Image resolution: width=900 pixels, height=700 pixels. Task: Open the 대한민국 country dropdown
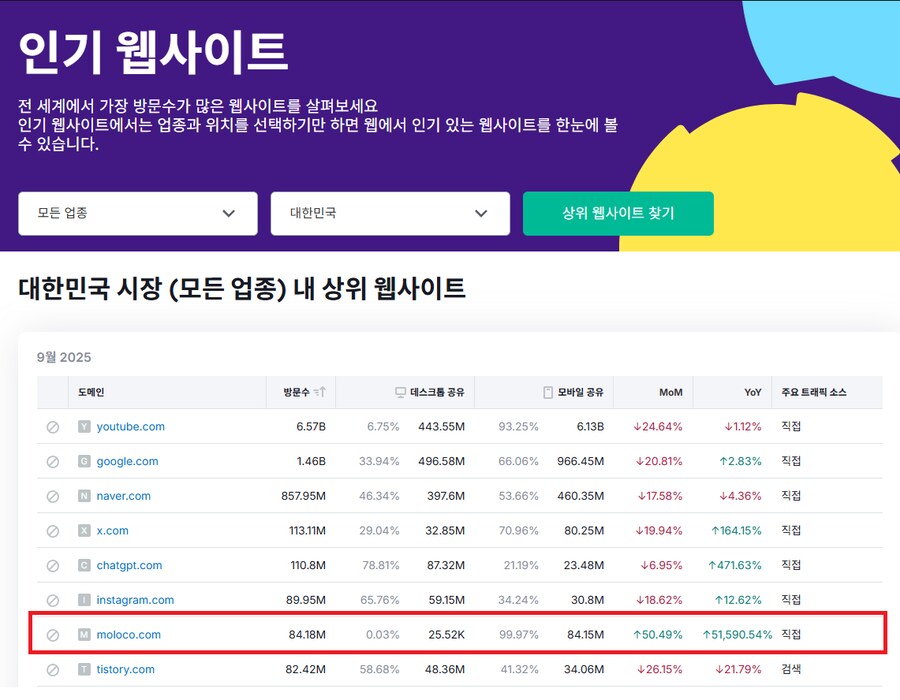coord(390,213)
